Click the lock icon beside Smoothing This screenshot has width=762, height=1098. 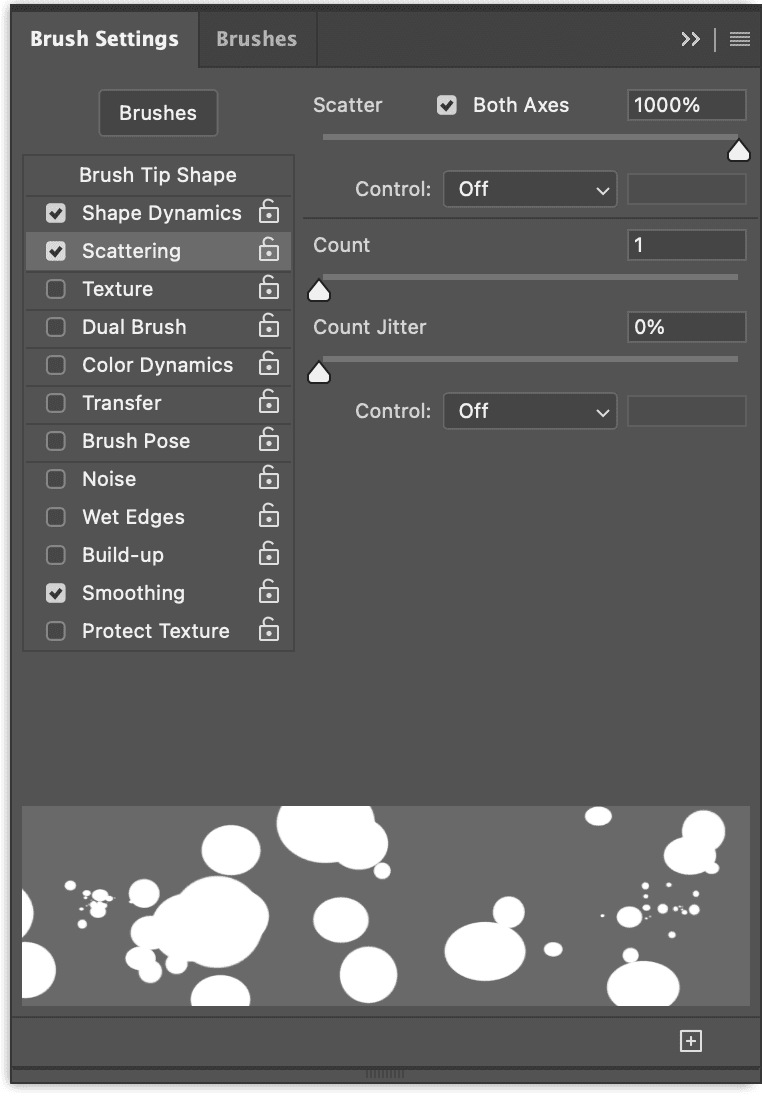[x=268, y=593]
